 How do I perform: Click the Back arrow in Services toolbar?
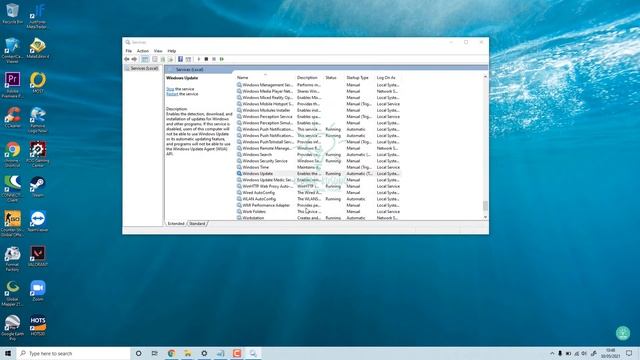coord(127,59)
